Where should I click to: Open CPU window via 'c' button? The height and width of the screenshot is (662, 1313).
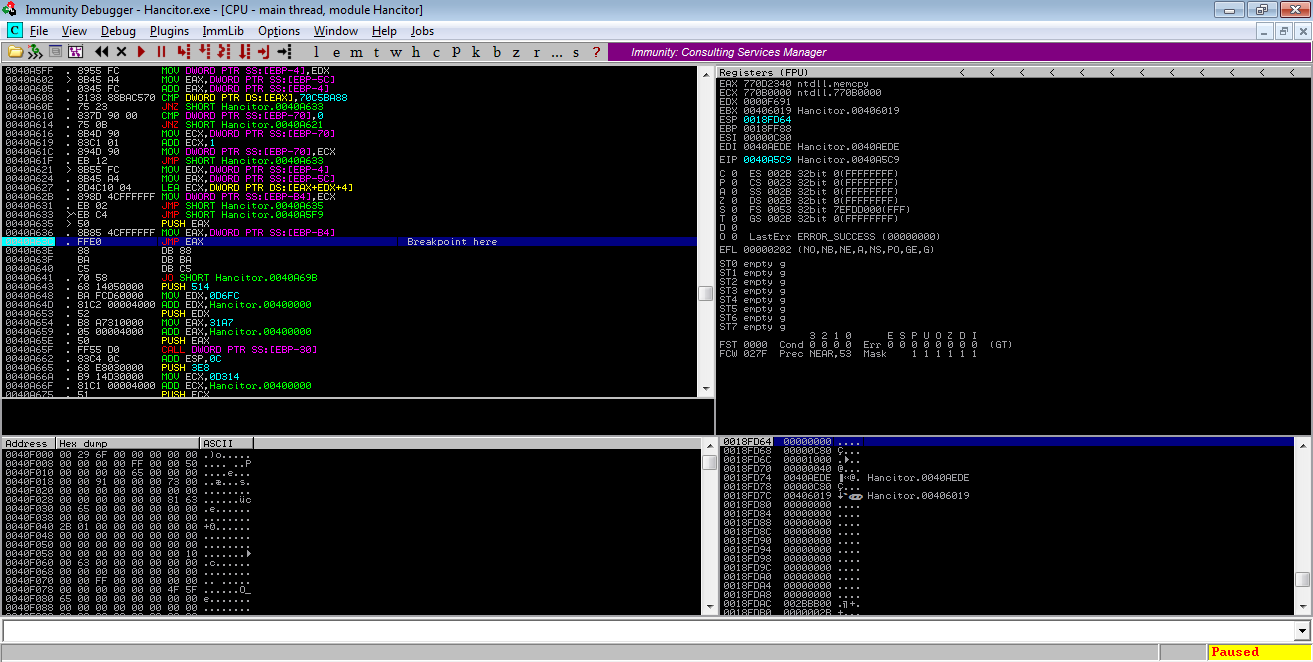[436, 52]
